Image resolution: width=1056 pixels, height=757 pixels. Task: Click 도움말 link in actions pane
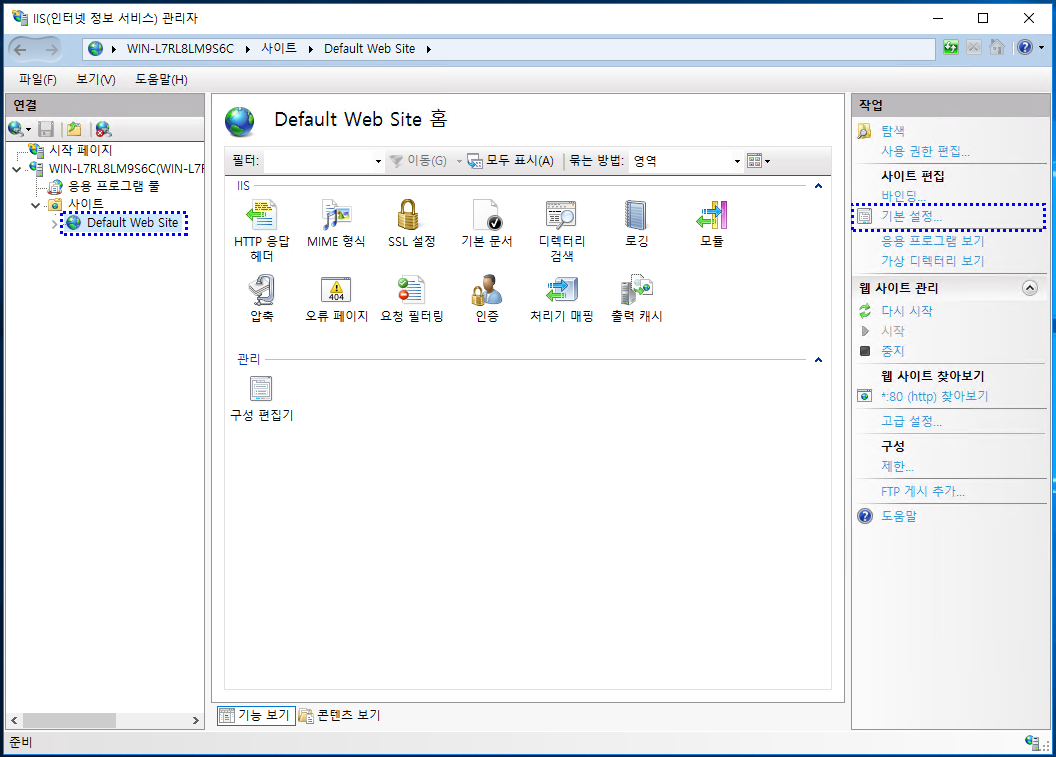[899, 516]
